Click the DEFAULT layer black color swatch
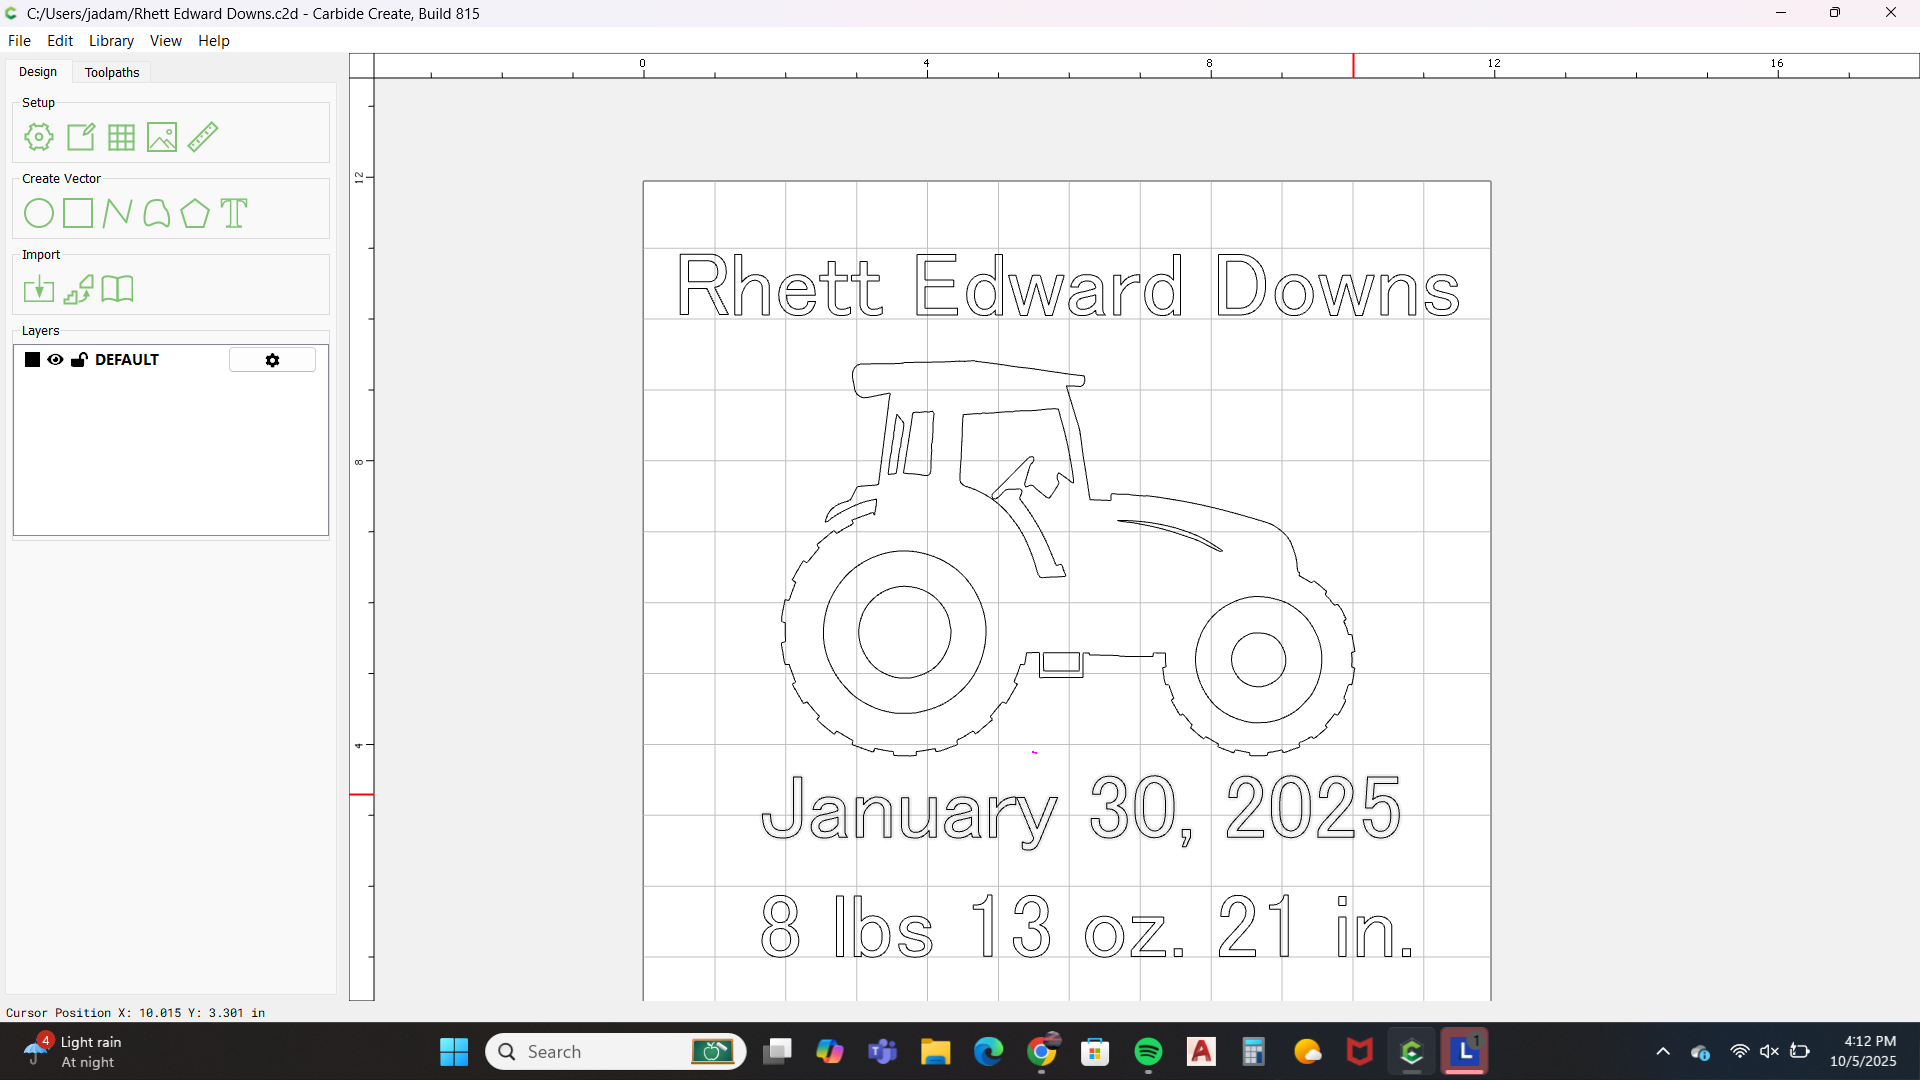The width and height of the screenshot is (1920, 1080). coord(32,360)
